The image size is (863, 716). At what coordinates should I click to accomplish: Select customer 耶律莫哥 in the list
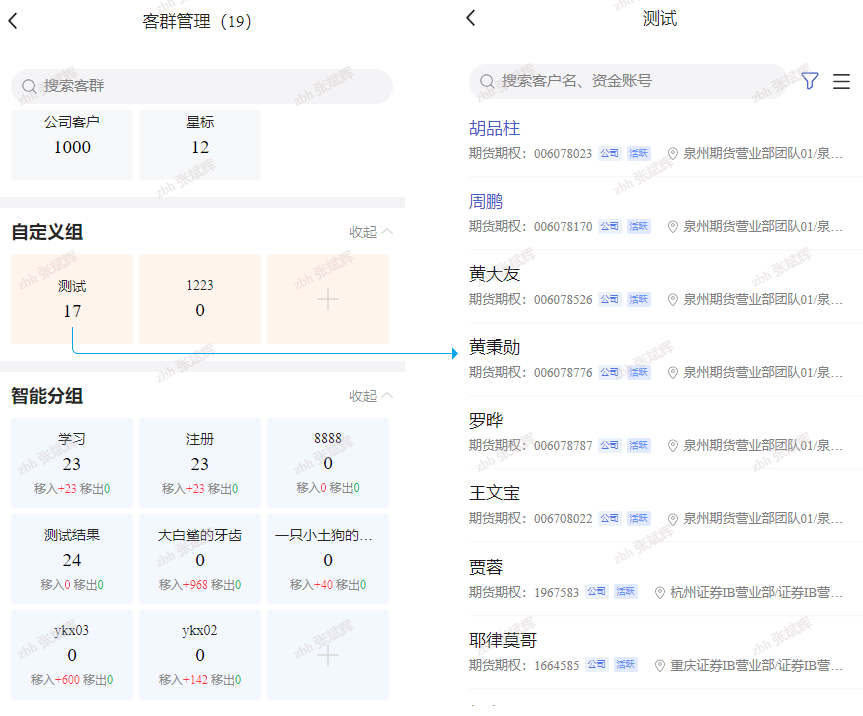pos(502,641)
